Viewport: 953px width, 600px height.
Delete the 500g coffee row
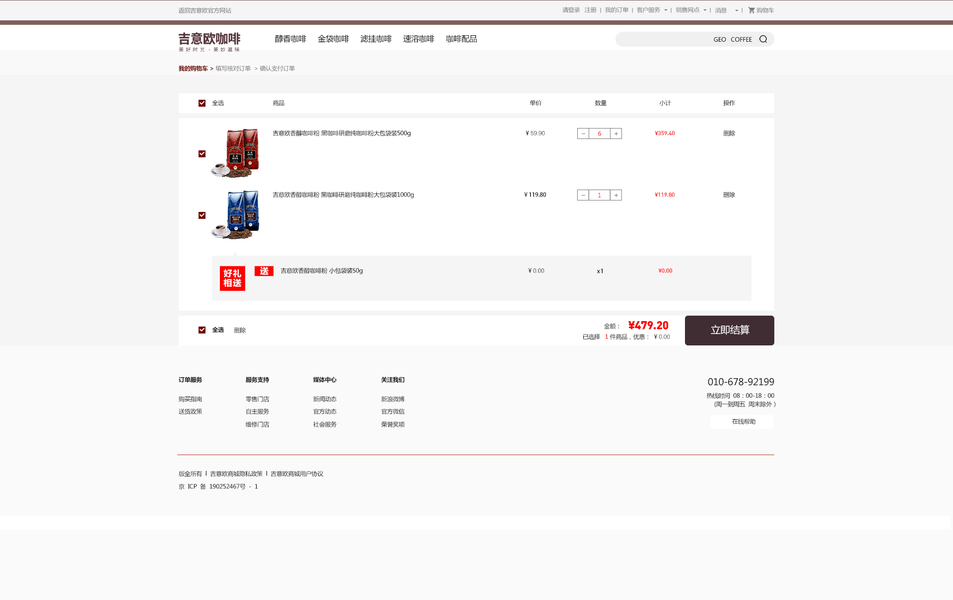click(x=729, y=133)
